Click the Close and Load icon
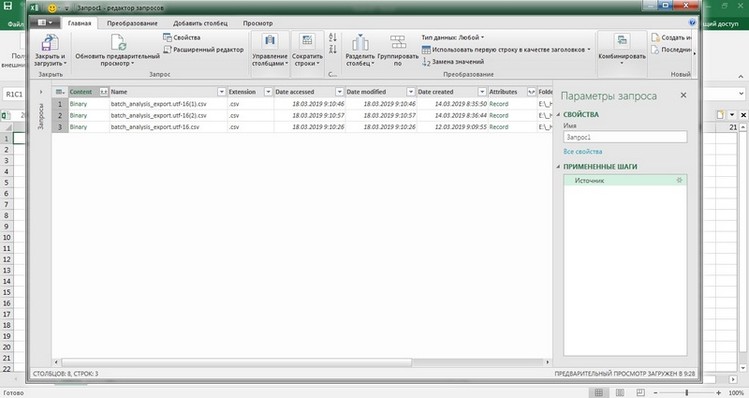The height and width of the screenshot is (398, 749). pyautogui.click(x=50, y=43)
